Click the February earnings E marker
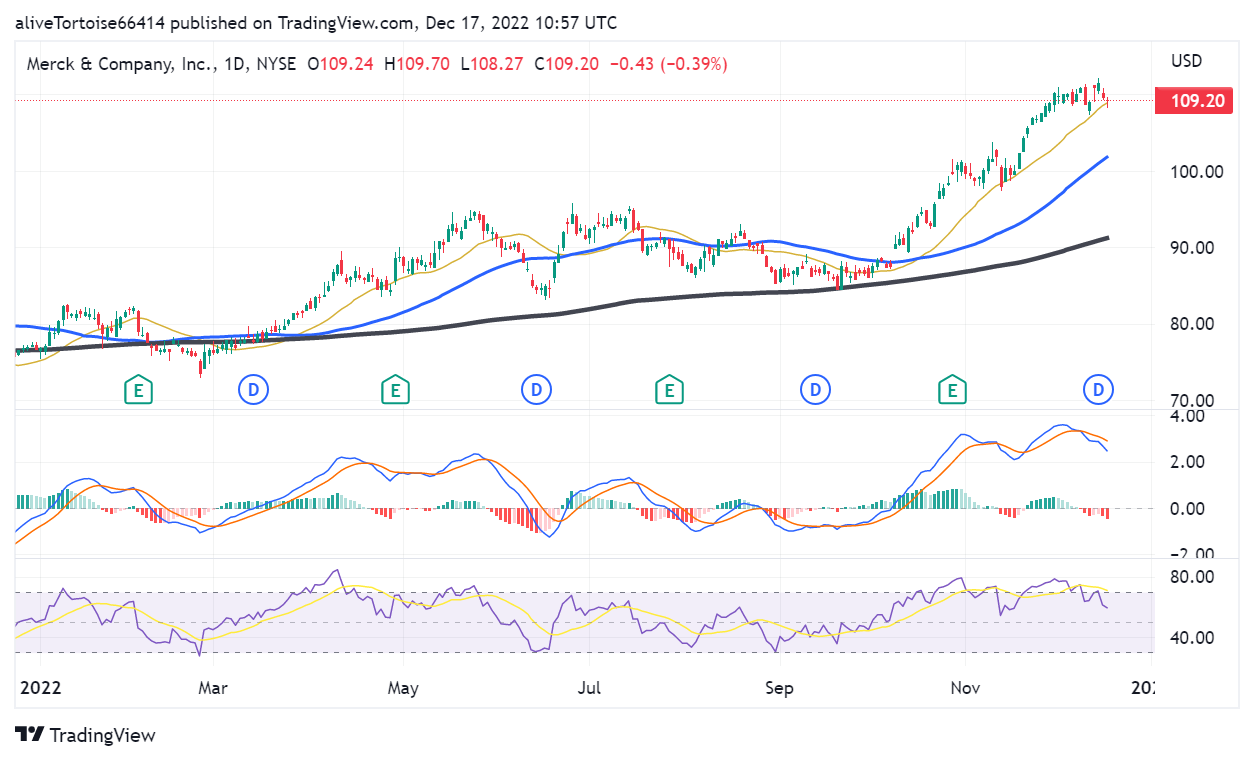1254x761 pixels. 138,390
